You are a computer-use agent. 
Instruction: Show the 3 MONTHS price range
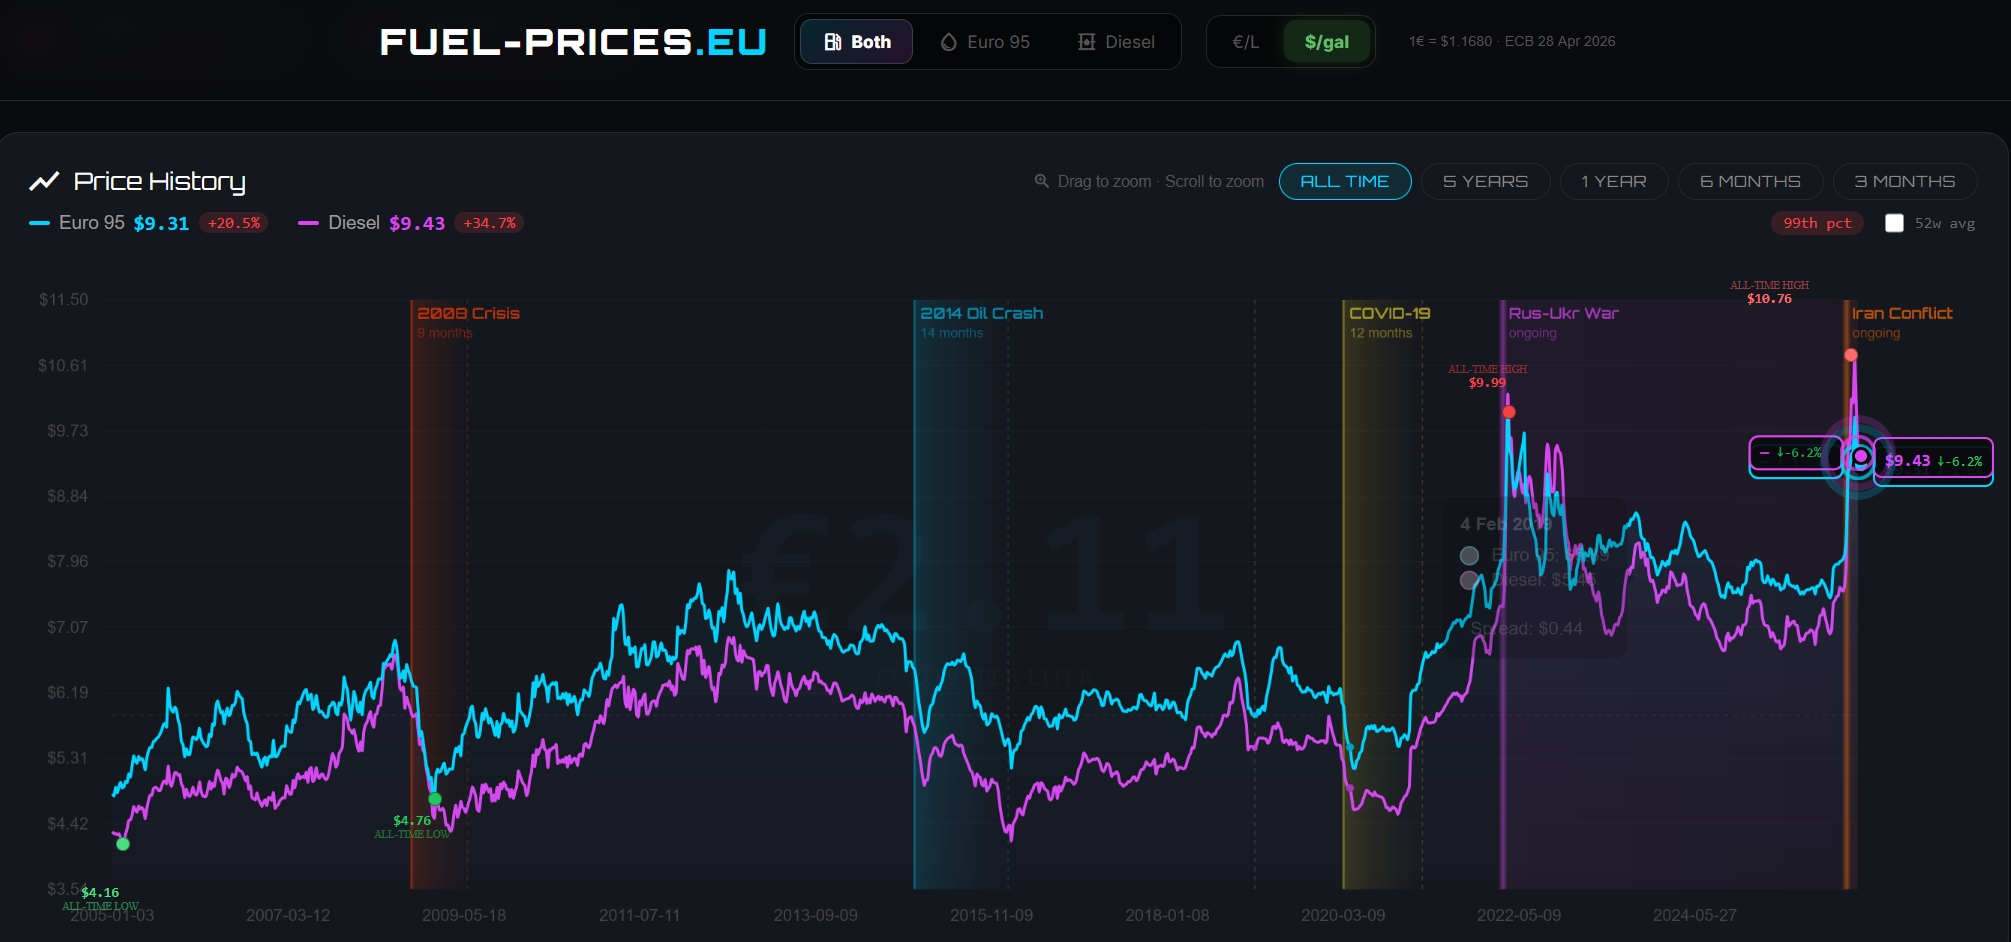click(x=1905, y=181)
